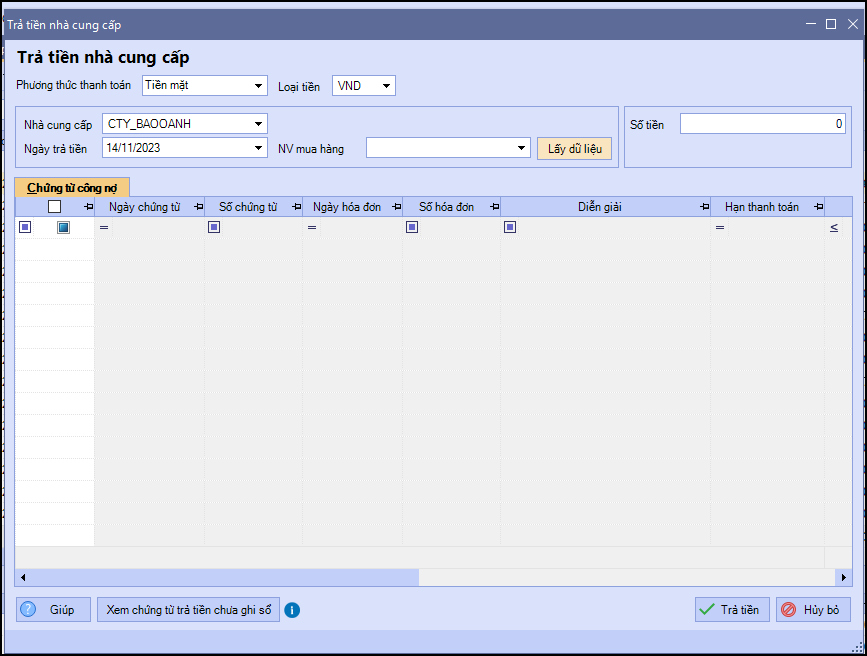Click equals filter icon under Ngày hóa đơn
This screenshot has height=656, width=867.
[x=312, y=228]
